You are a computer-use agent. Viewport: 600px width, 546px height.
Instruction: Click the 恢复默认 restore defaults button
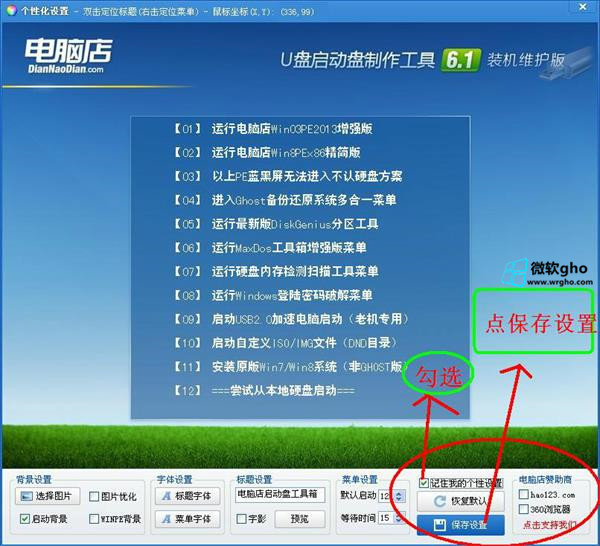pos(461,501)
